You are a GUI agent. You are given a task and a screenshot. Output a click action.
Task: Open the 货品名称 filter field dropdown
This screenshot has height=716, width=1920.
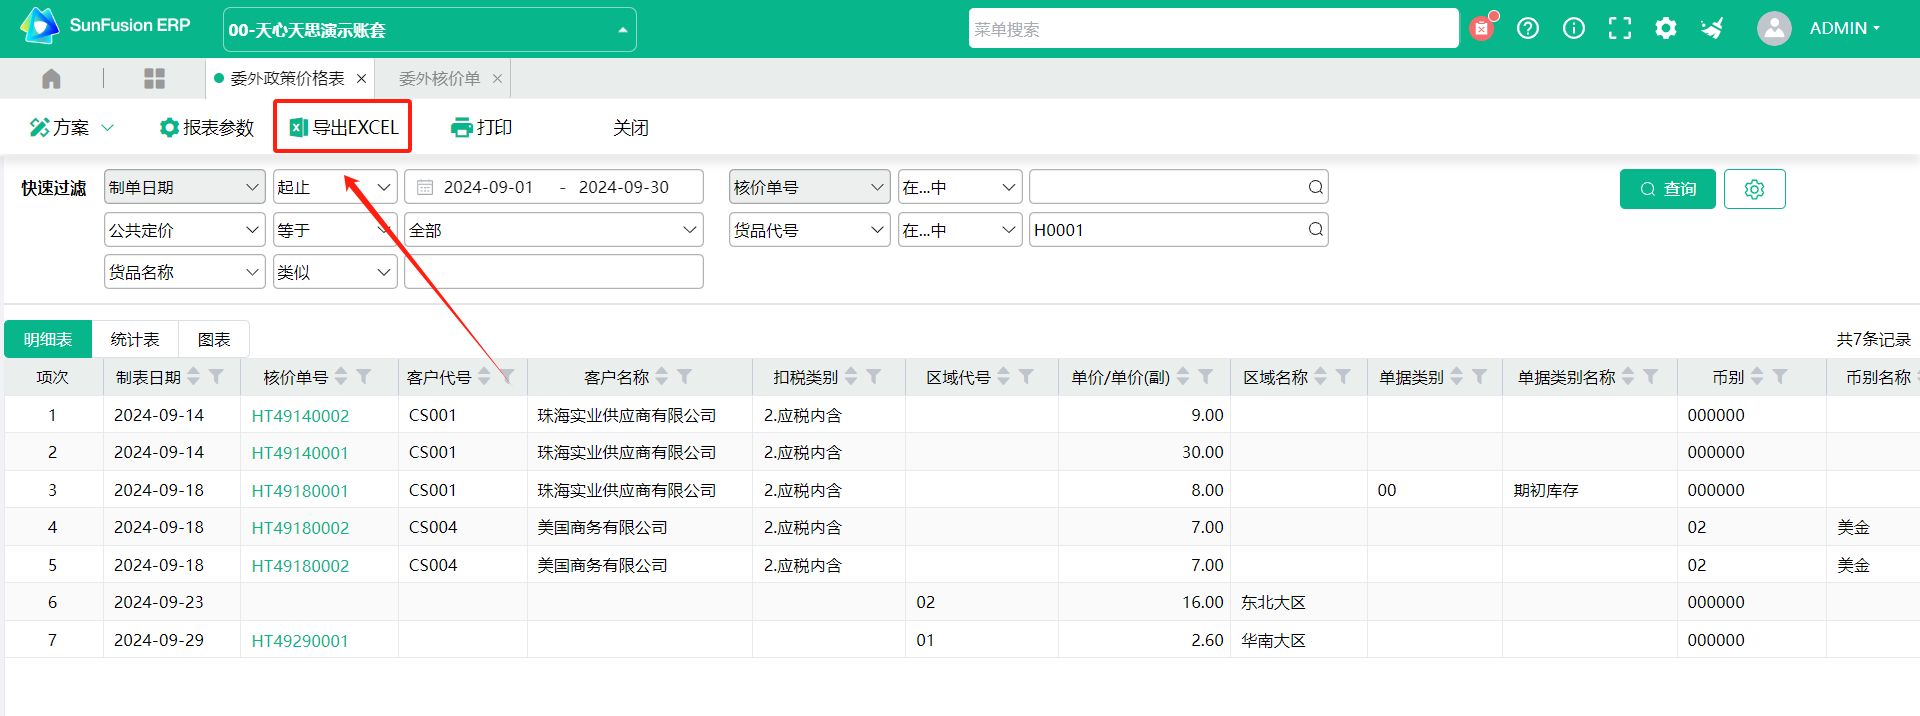(184, 272)
